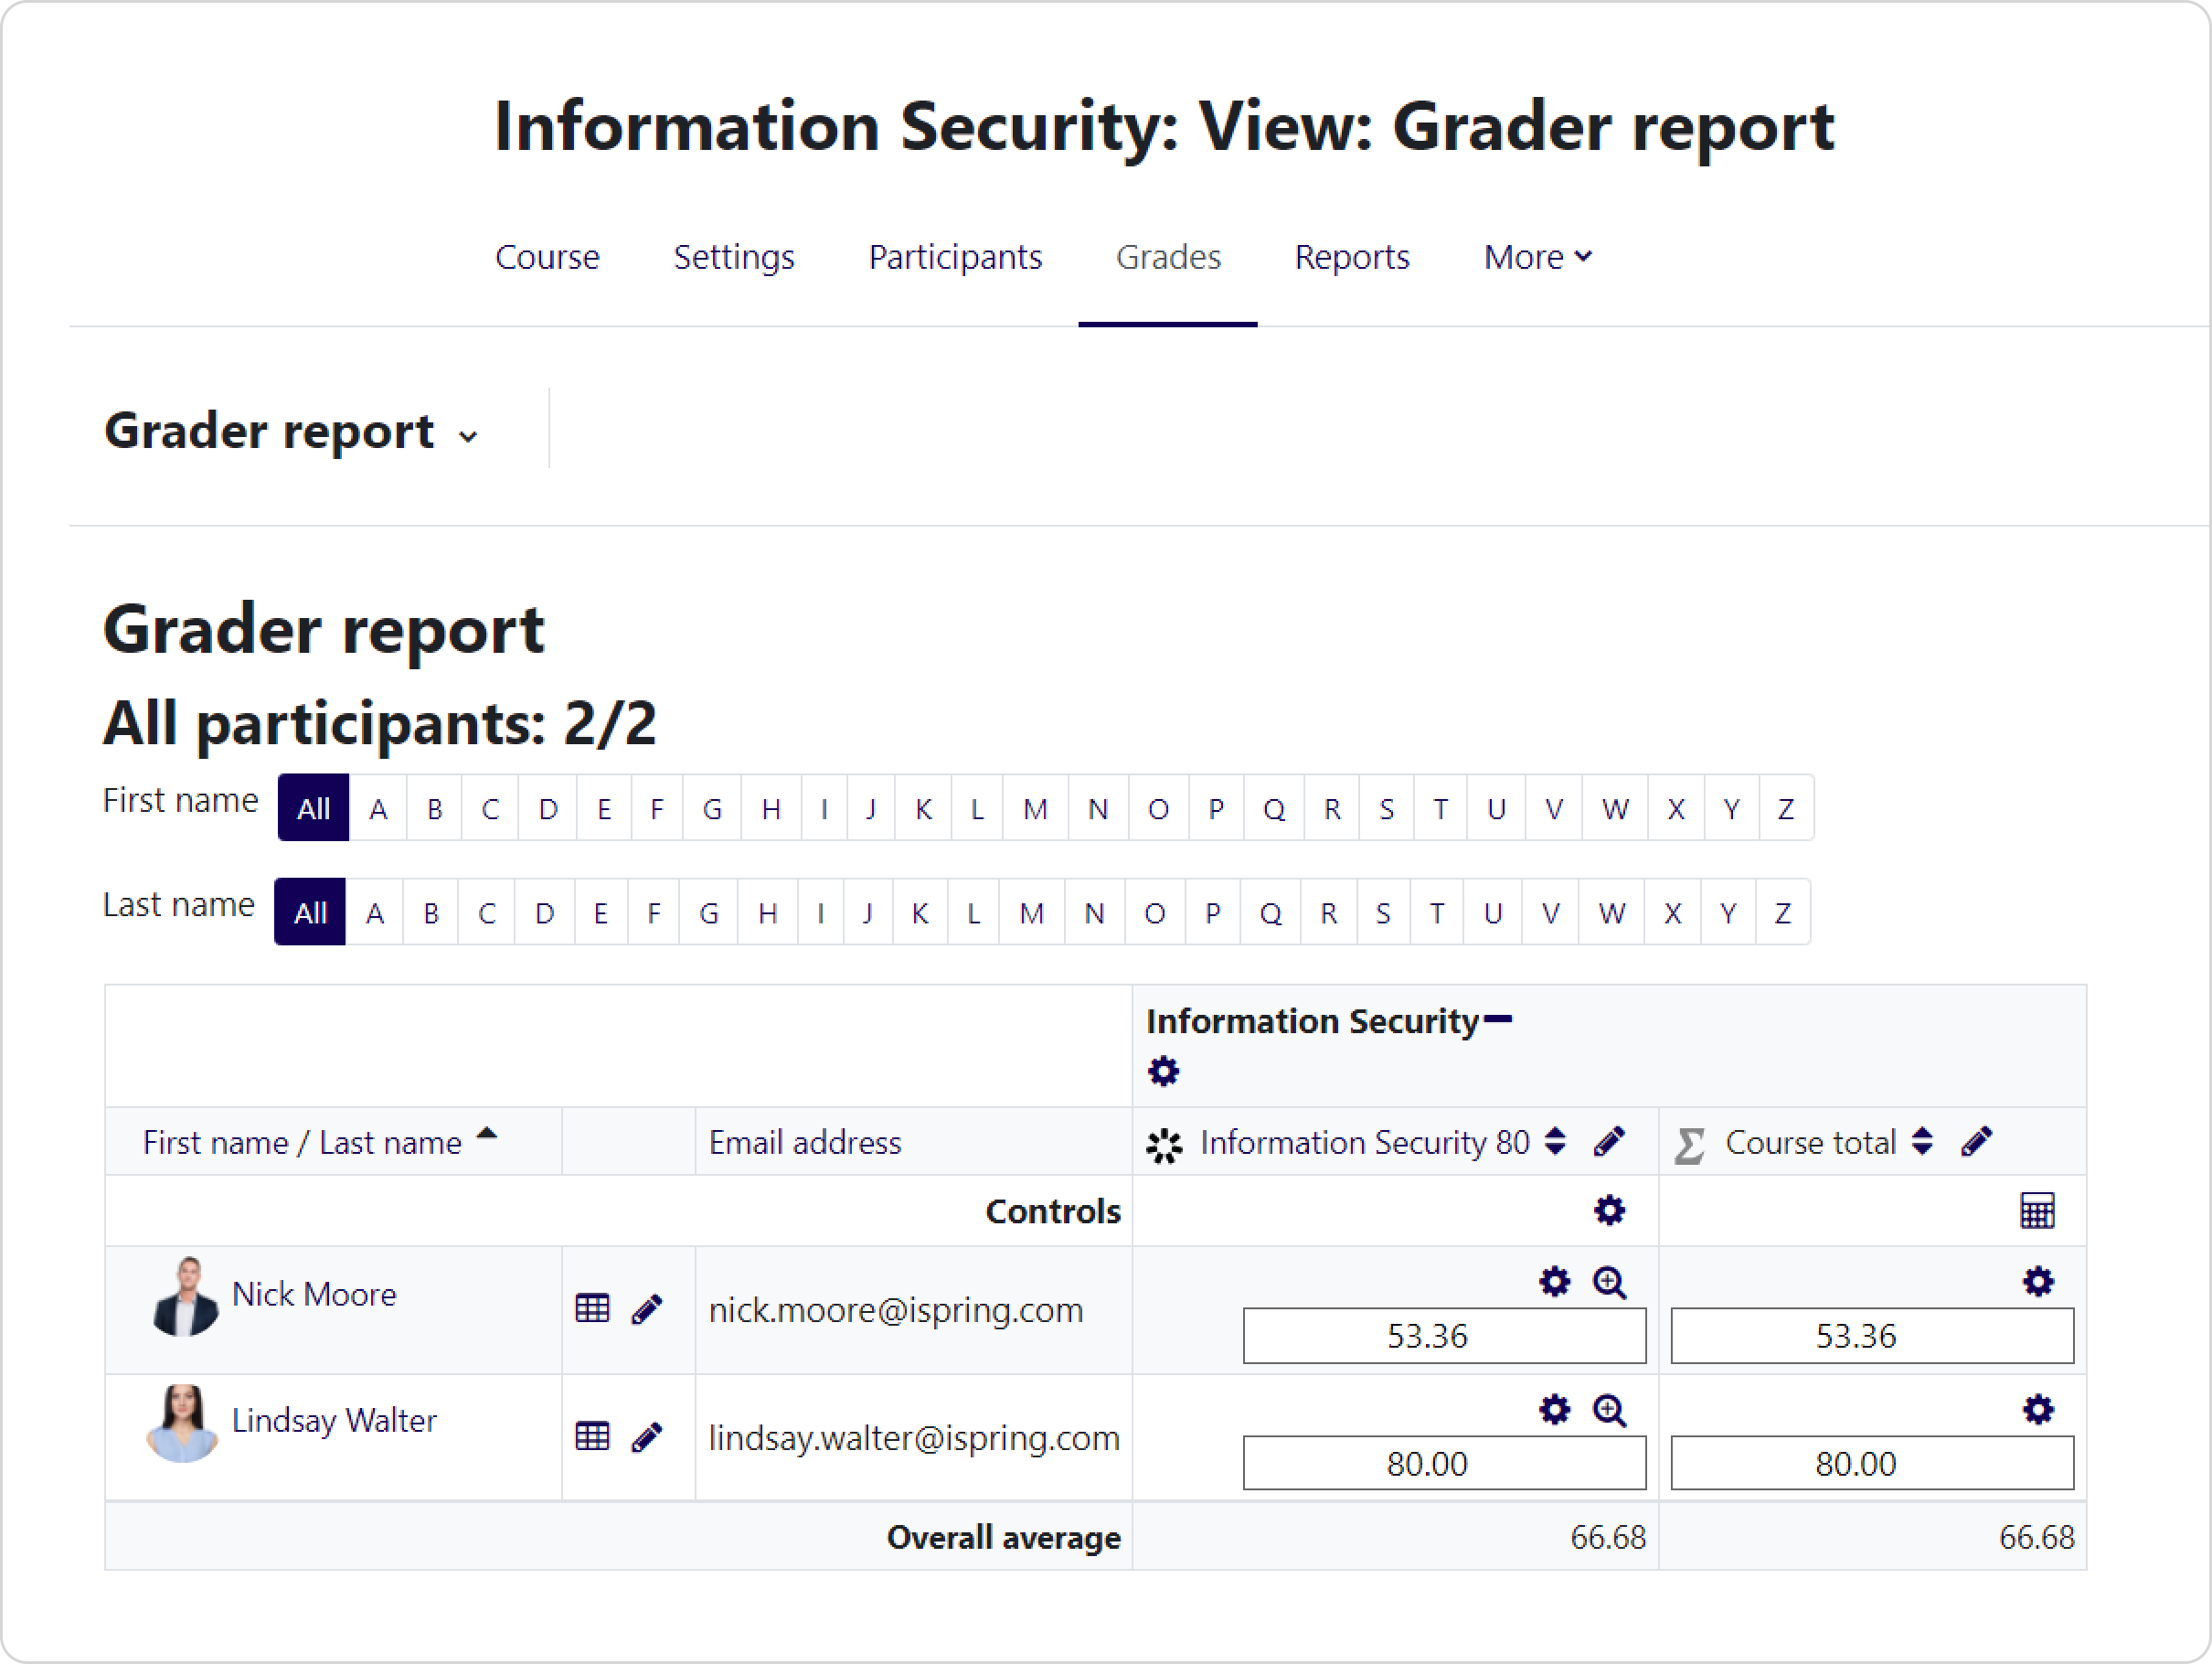Sort by Information Security 80 column
The height and width of the screenshot is (1664, 2212).
point(1555,1141)
